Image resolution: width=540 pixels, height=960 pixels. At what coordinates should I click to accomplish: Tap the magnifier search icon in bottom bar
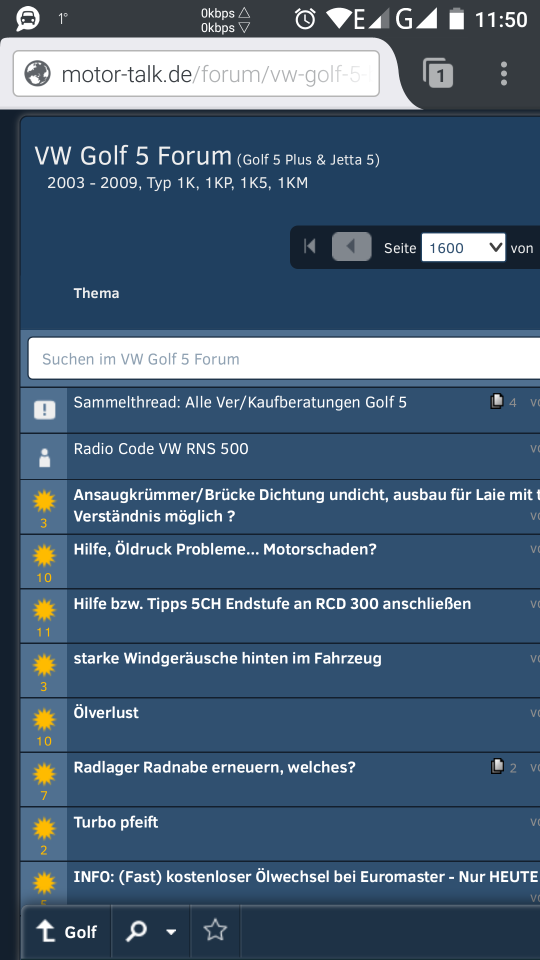136,932
